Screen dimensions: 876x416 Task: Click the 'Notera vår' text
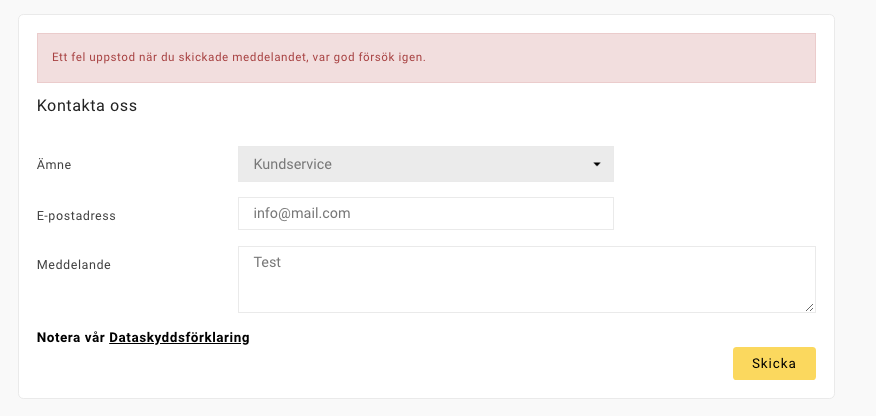coord(70,337)
